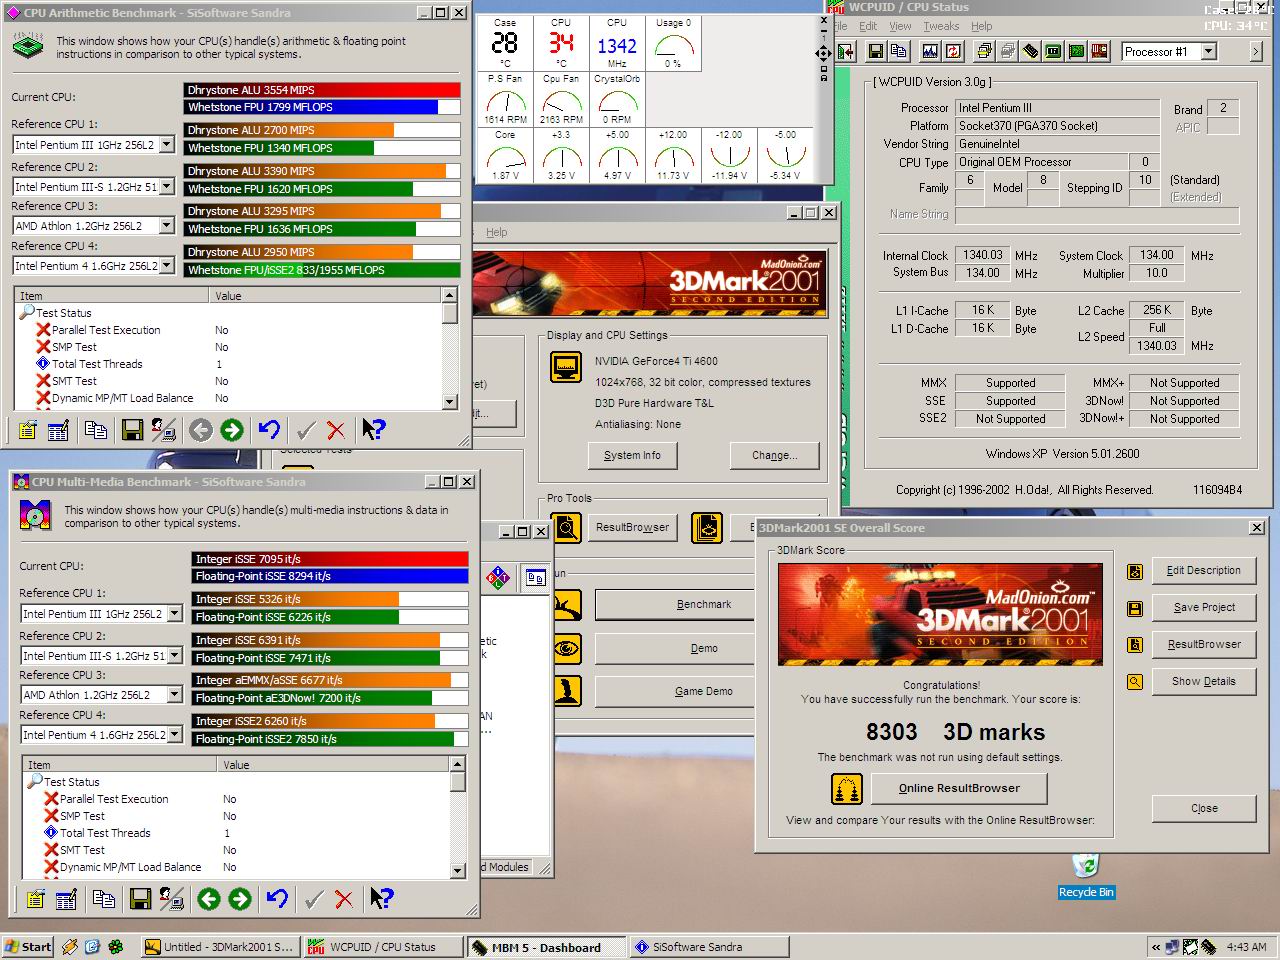Viewport: 1280px width, 960px height.
Task: Open Reference CPU 3 dropdown in Arithmetic Benchmark
Action: (166, 226)
